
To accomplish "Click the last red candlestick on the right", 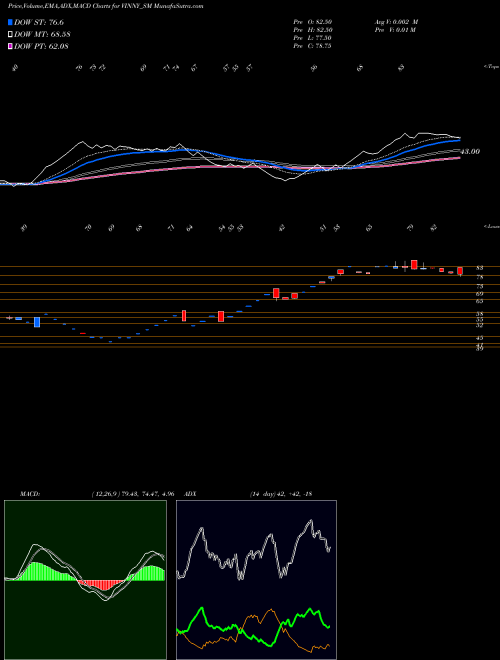I will [x=460, y=271].
